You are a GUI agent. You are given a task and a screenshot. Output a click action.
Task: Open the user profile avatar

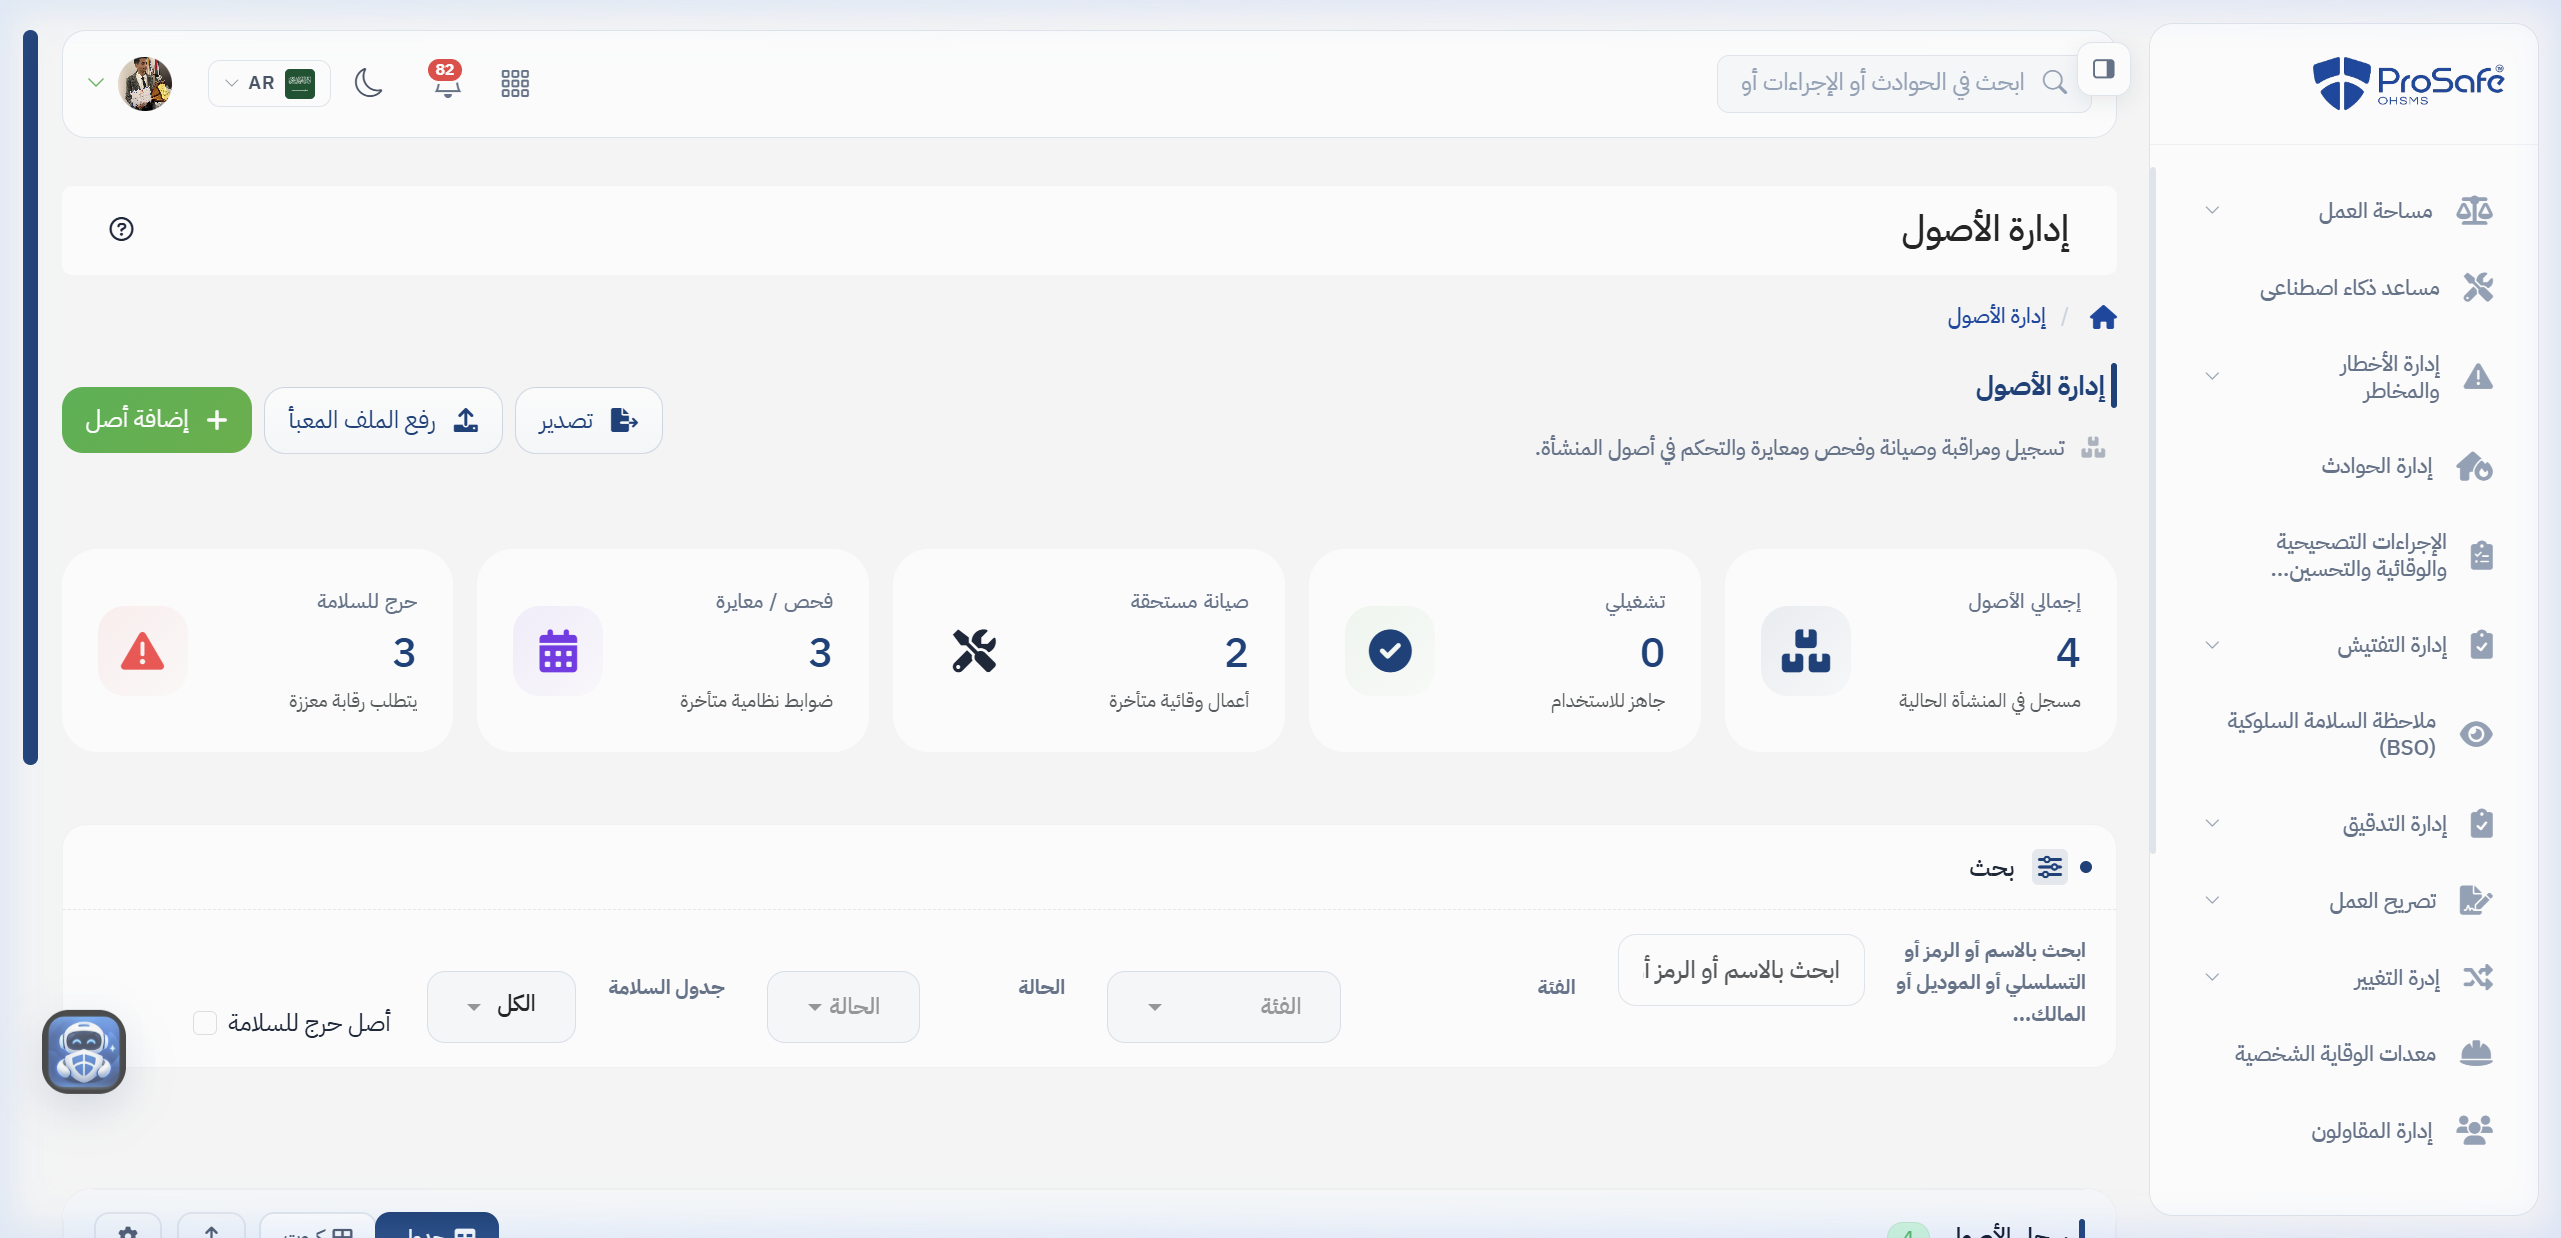[145, 83]
